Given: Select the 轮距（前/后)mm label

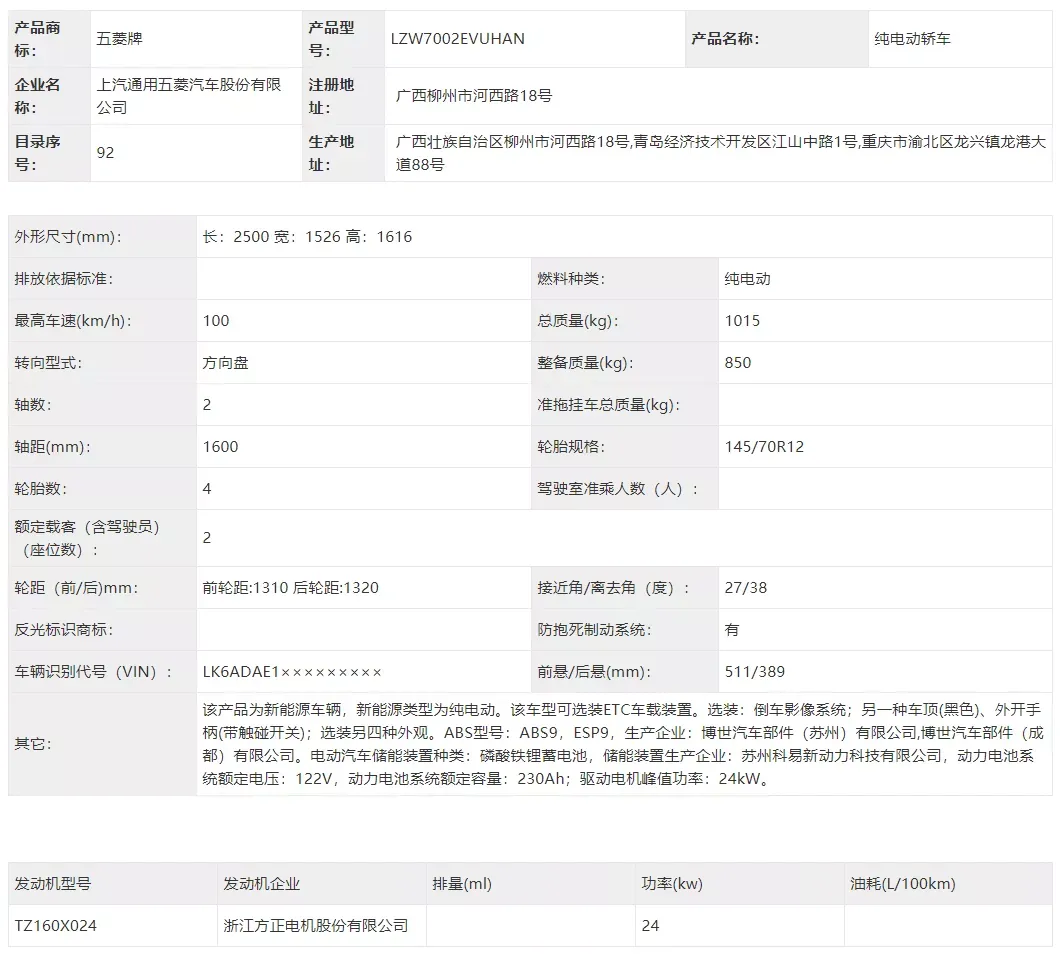Looking at the screenshot, I should coord(76,587).
